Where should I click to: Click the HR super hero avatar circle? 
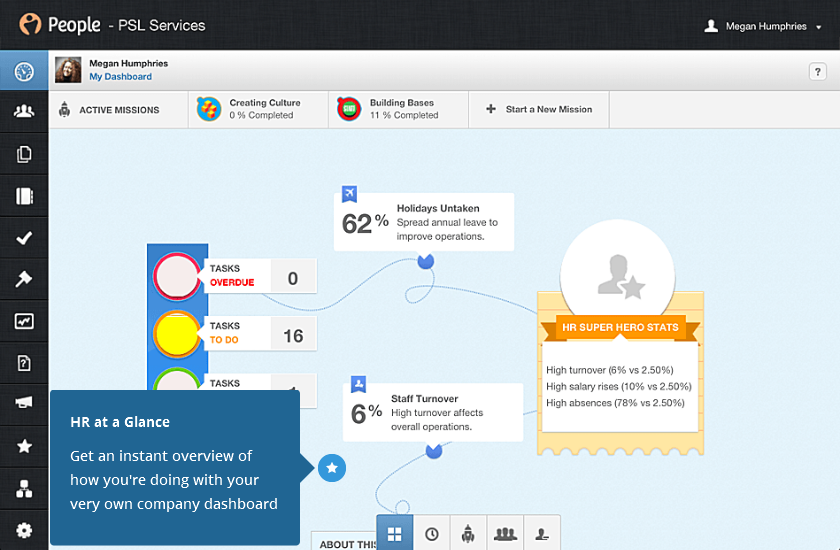(x=618, y=273)
